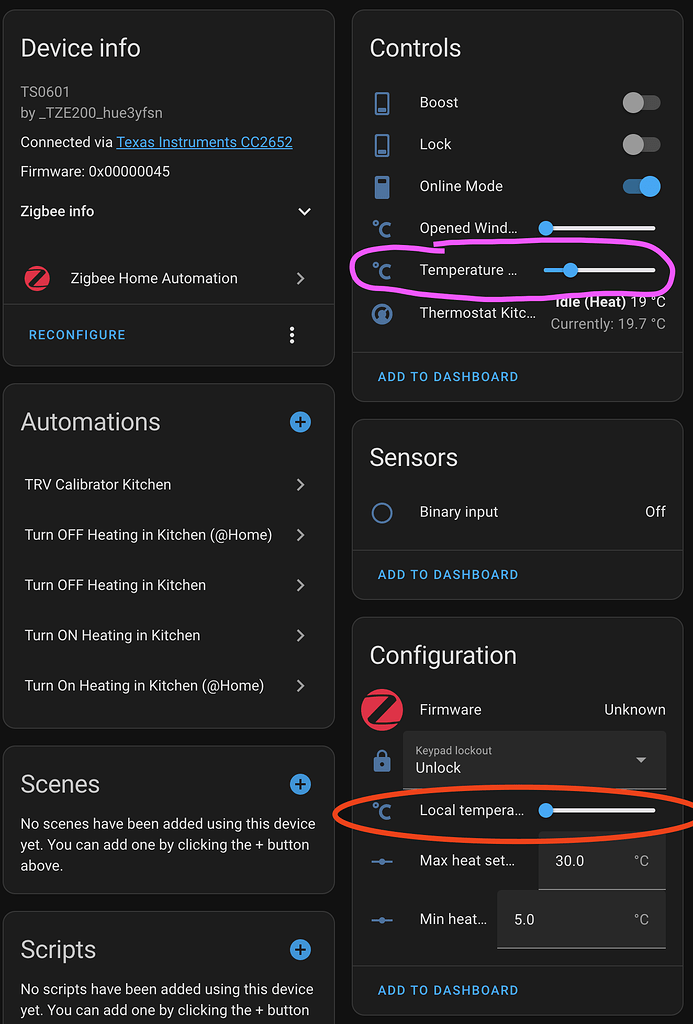693x1024 pixels.
Task: Open the three-dot overflow menu in Device info
Action: point(292,335)
